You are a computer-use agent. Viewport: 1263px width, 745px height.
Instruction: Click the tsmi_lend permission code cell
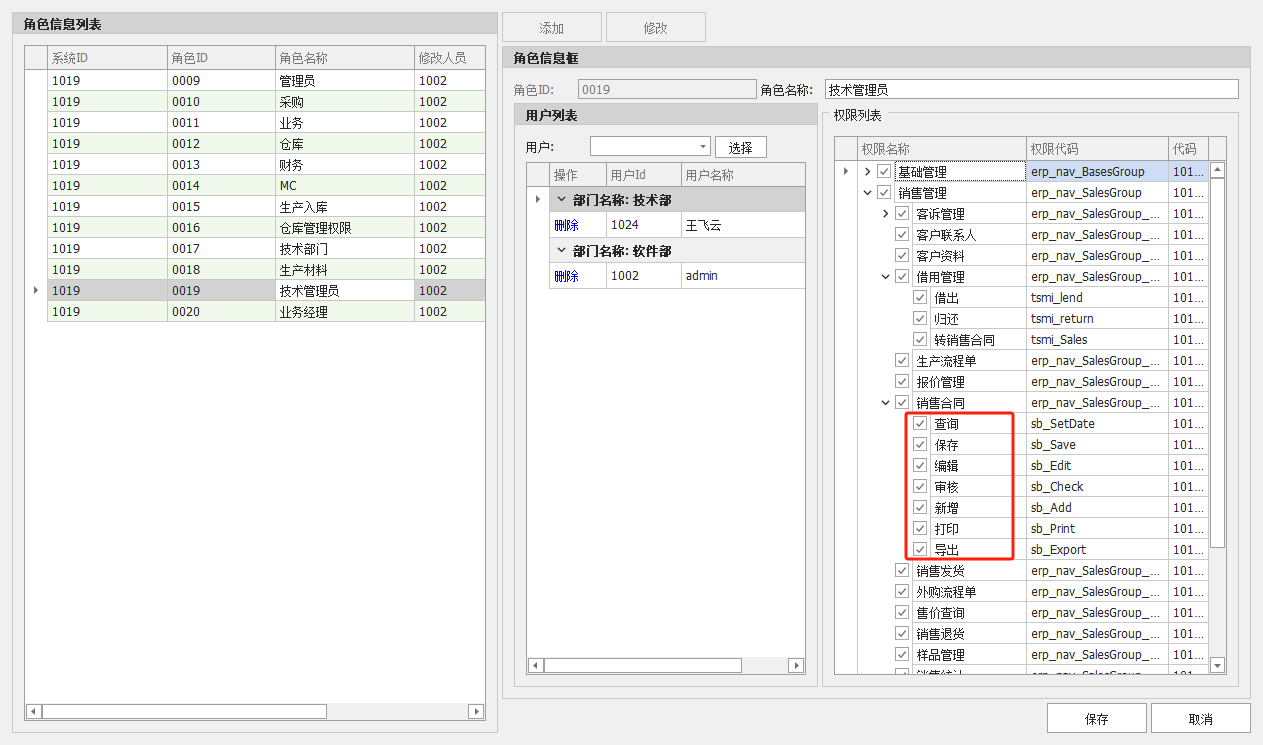(x=1097, y=298)
